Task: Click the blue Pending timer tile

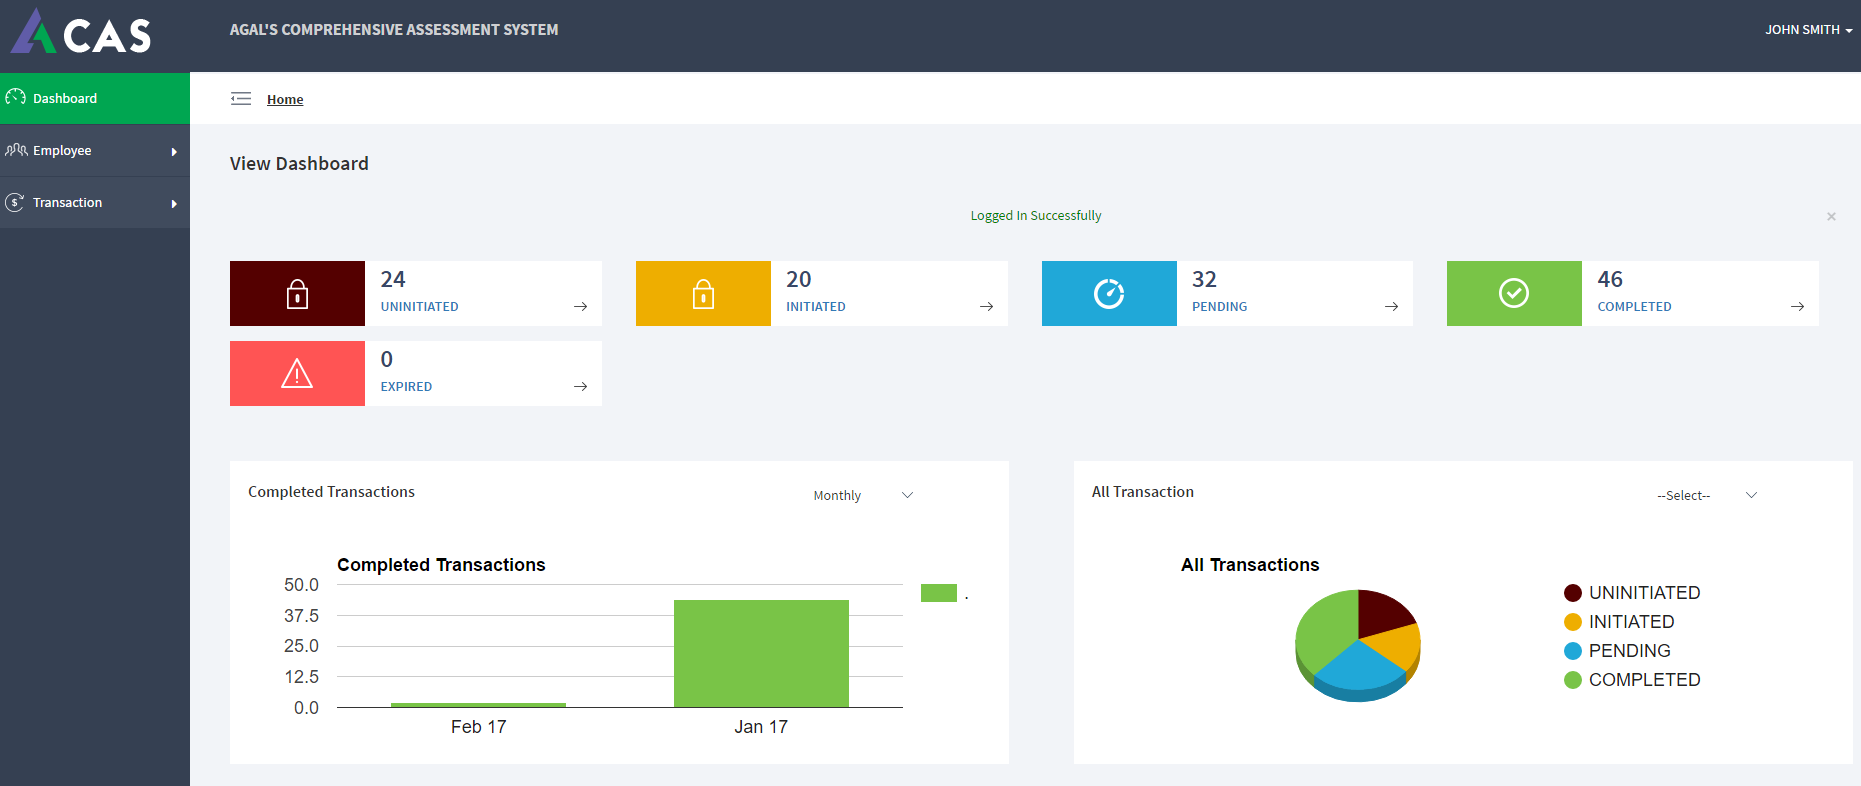Action: click(x=1109, y=293)
